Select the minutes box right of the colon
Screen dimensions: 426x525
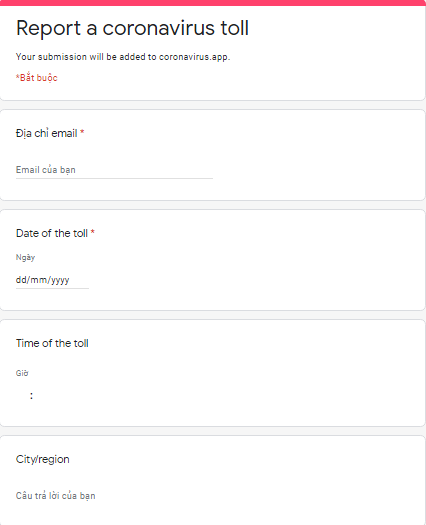(40, 396)
